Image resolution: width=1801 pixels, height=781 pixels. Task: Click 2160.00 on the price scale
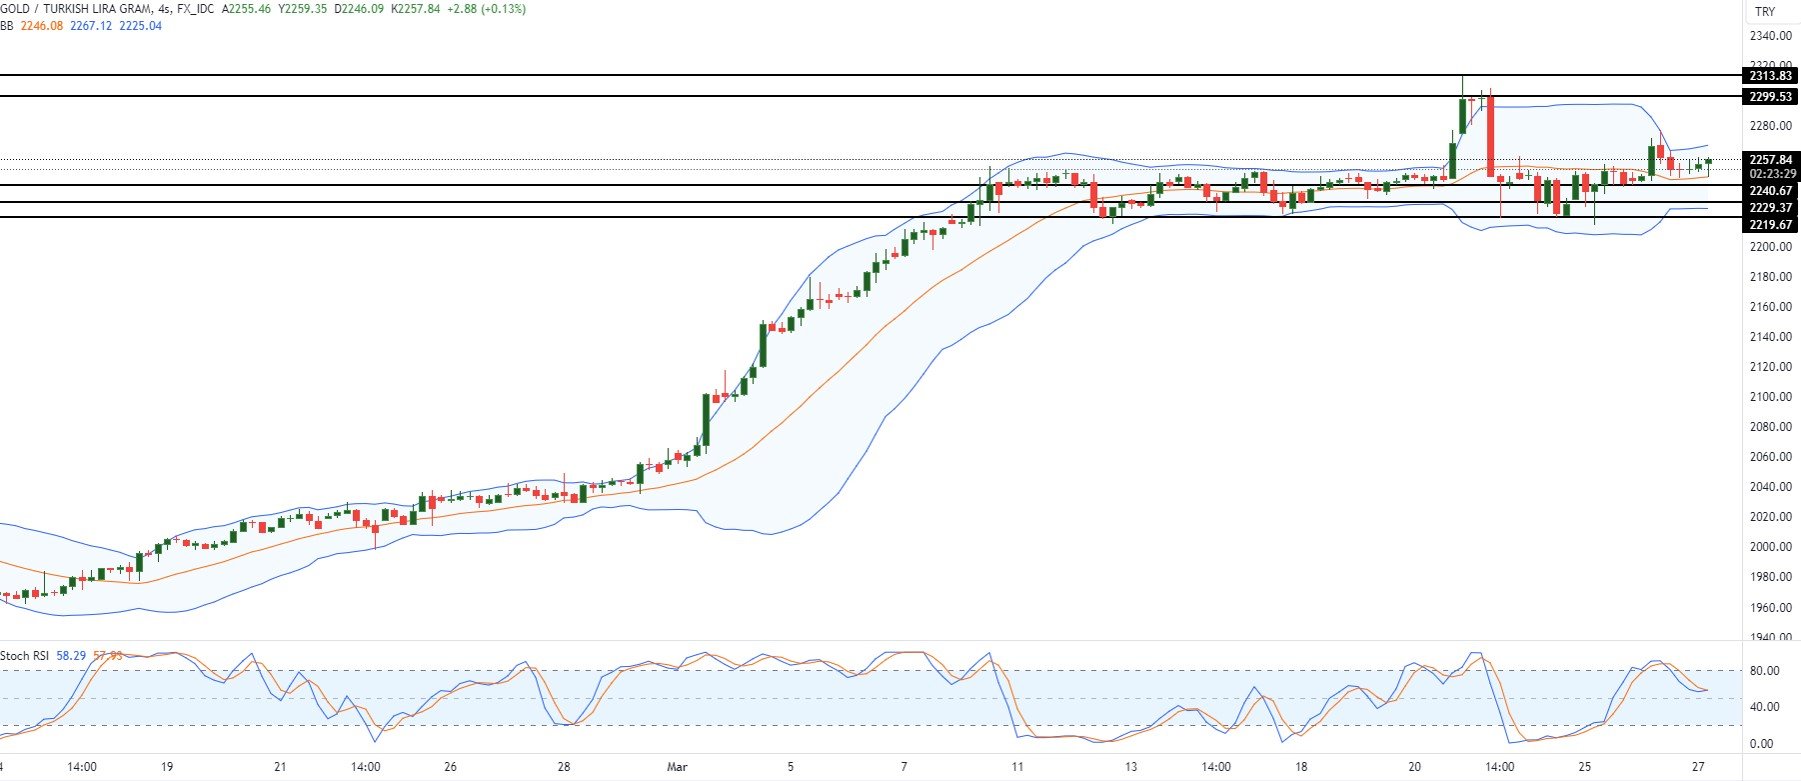[x=1770, y=307]
